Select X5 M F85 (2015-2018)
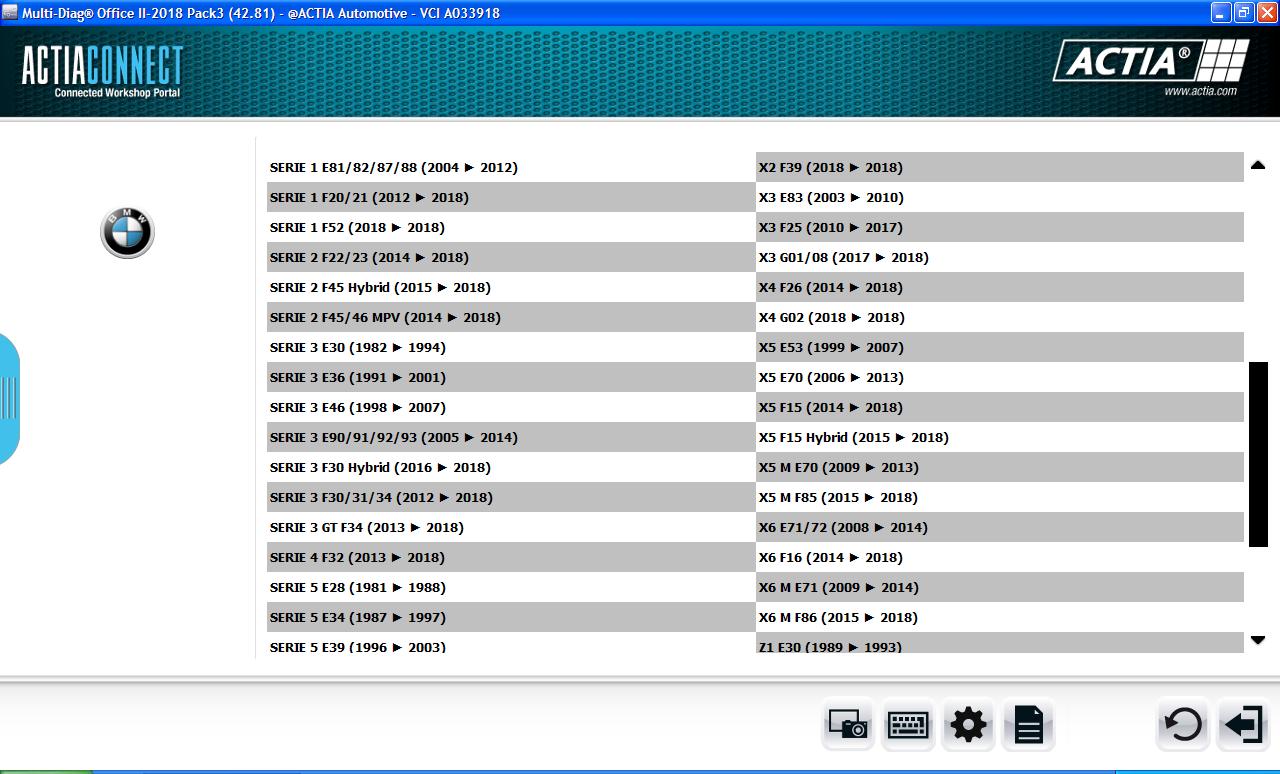 (1000, 497)
